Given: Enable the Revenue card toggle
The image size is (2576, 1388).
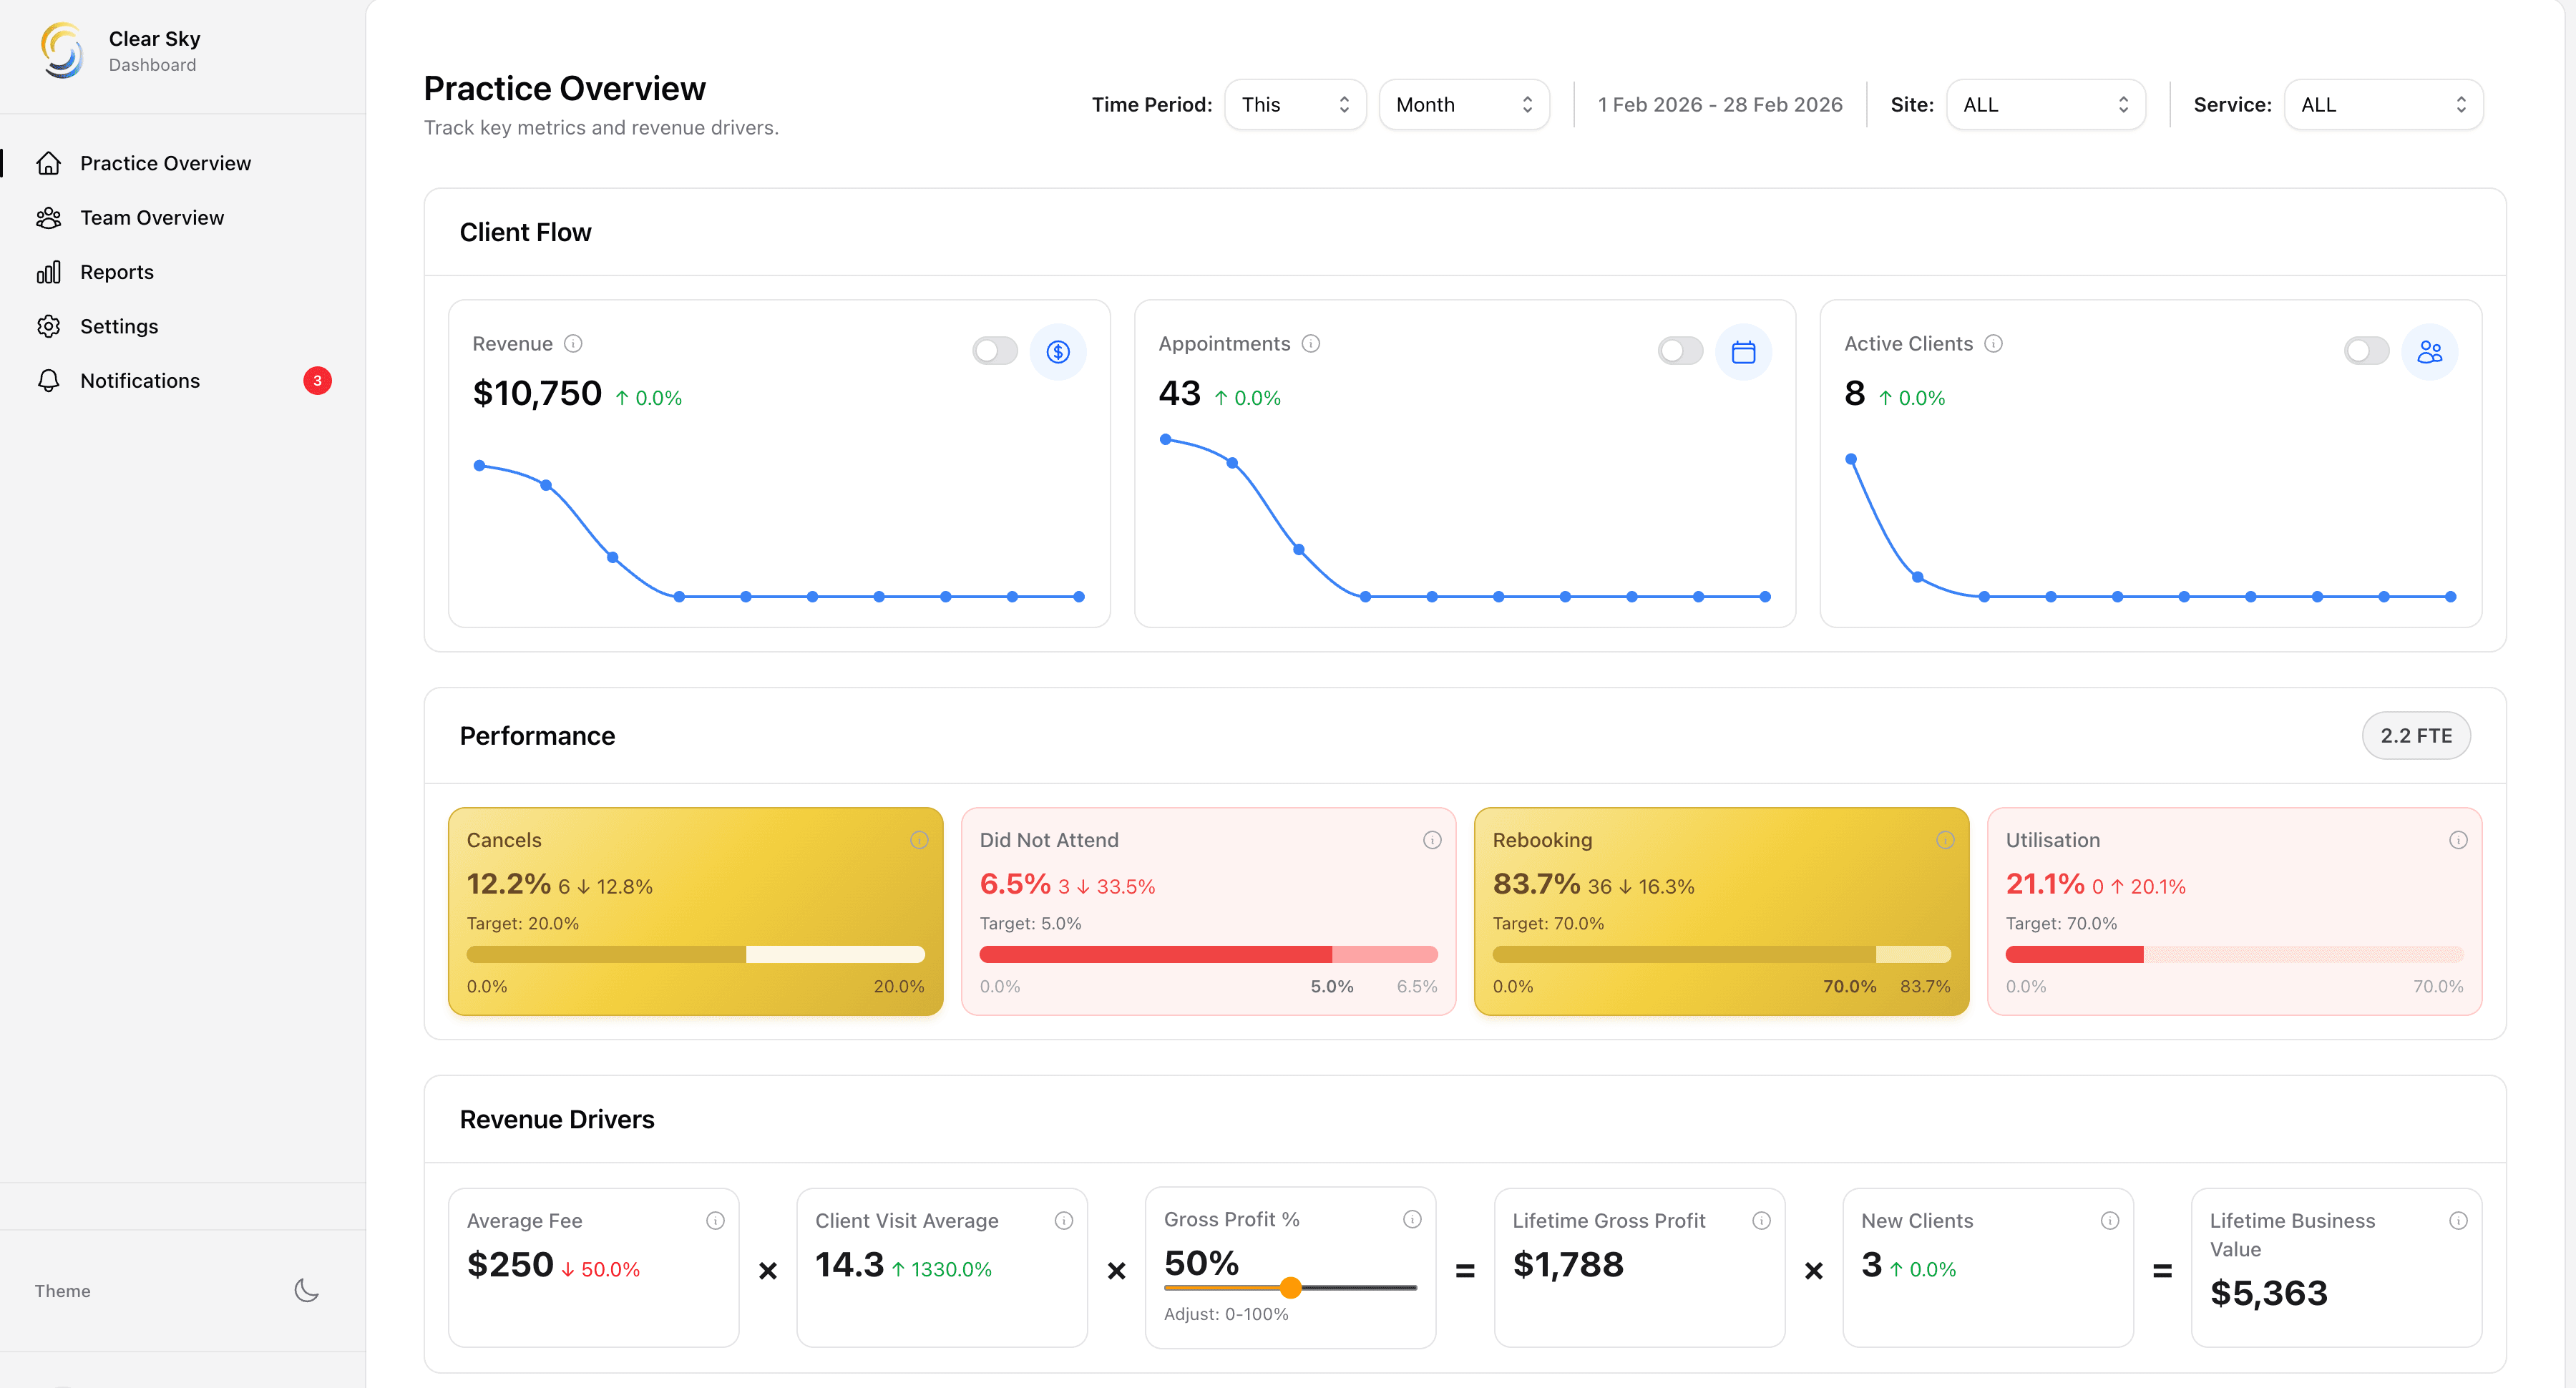Looking at the screenshot, I should click(994, 351).
